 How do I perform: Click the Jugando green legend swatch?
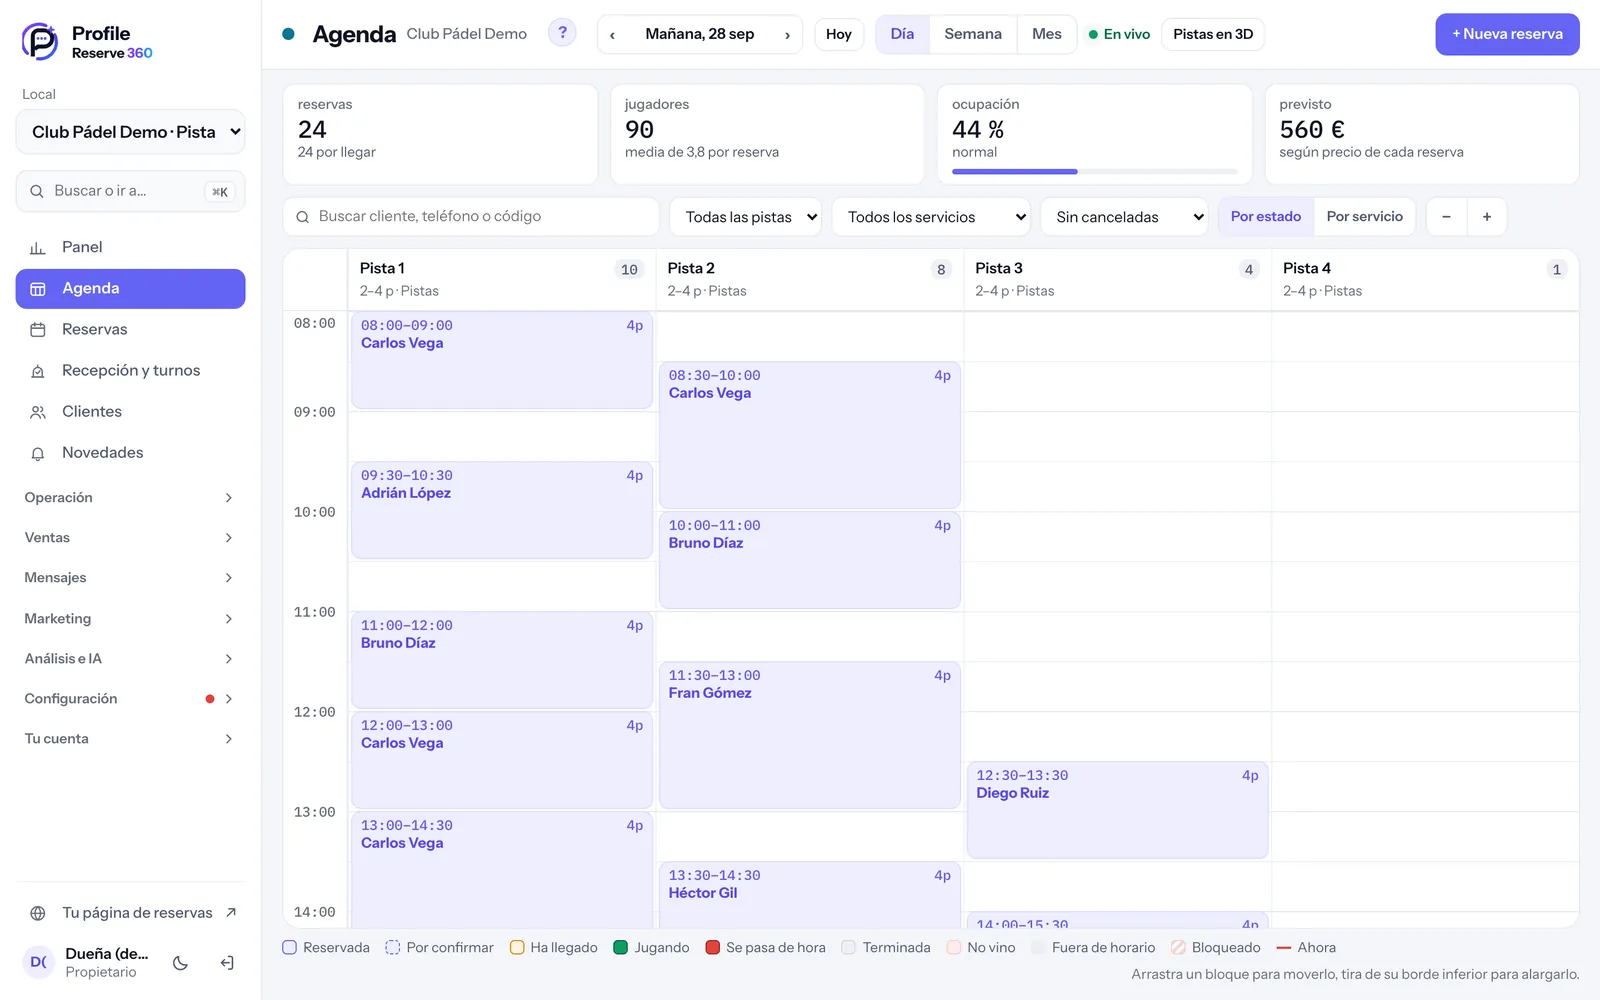620,948
